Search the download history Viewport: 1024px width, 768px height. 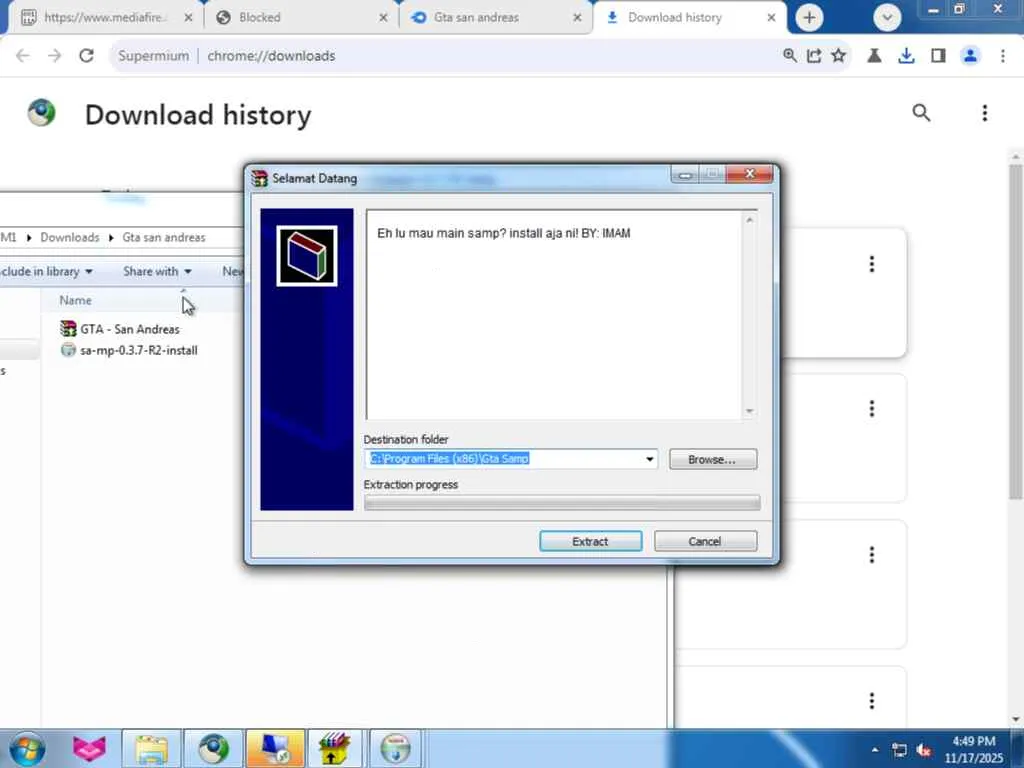click(921, 113)
